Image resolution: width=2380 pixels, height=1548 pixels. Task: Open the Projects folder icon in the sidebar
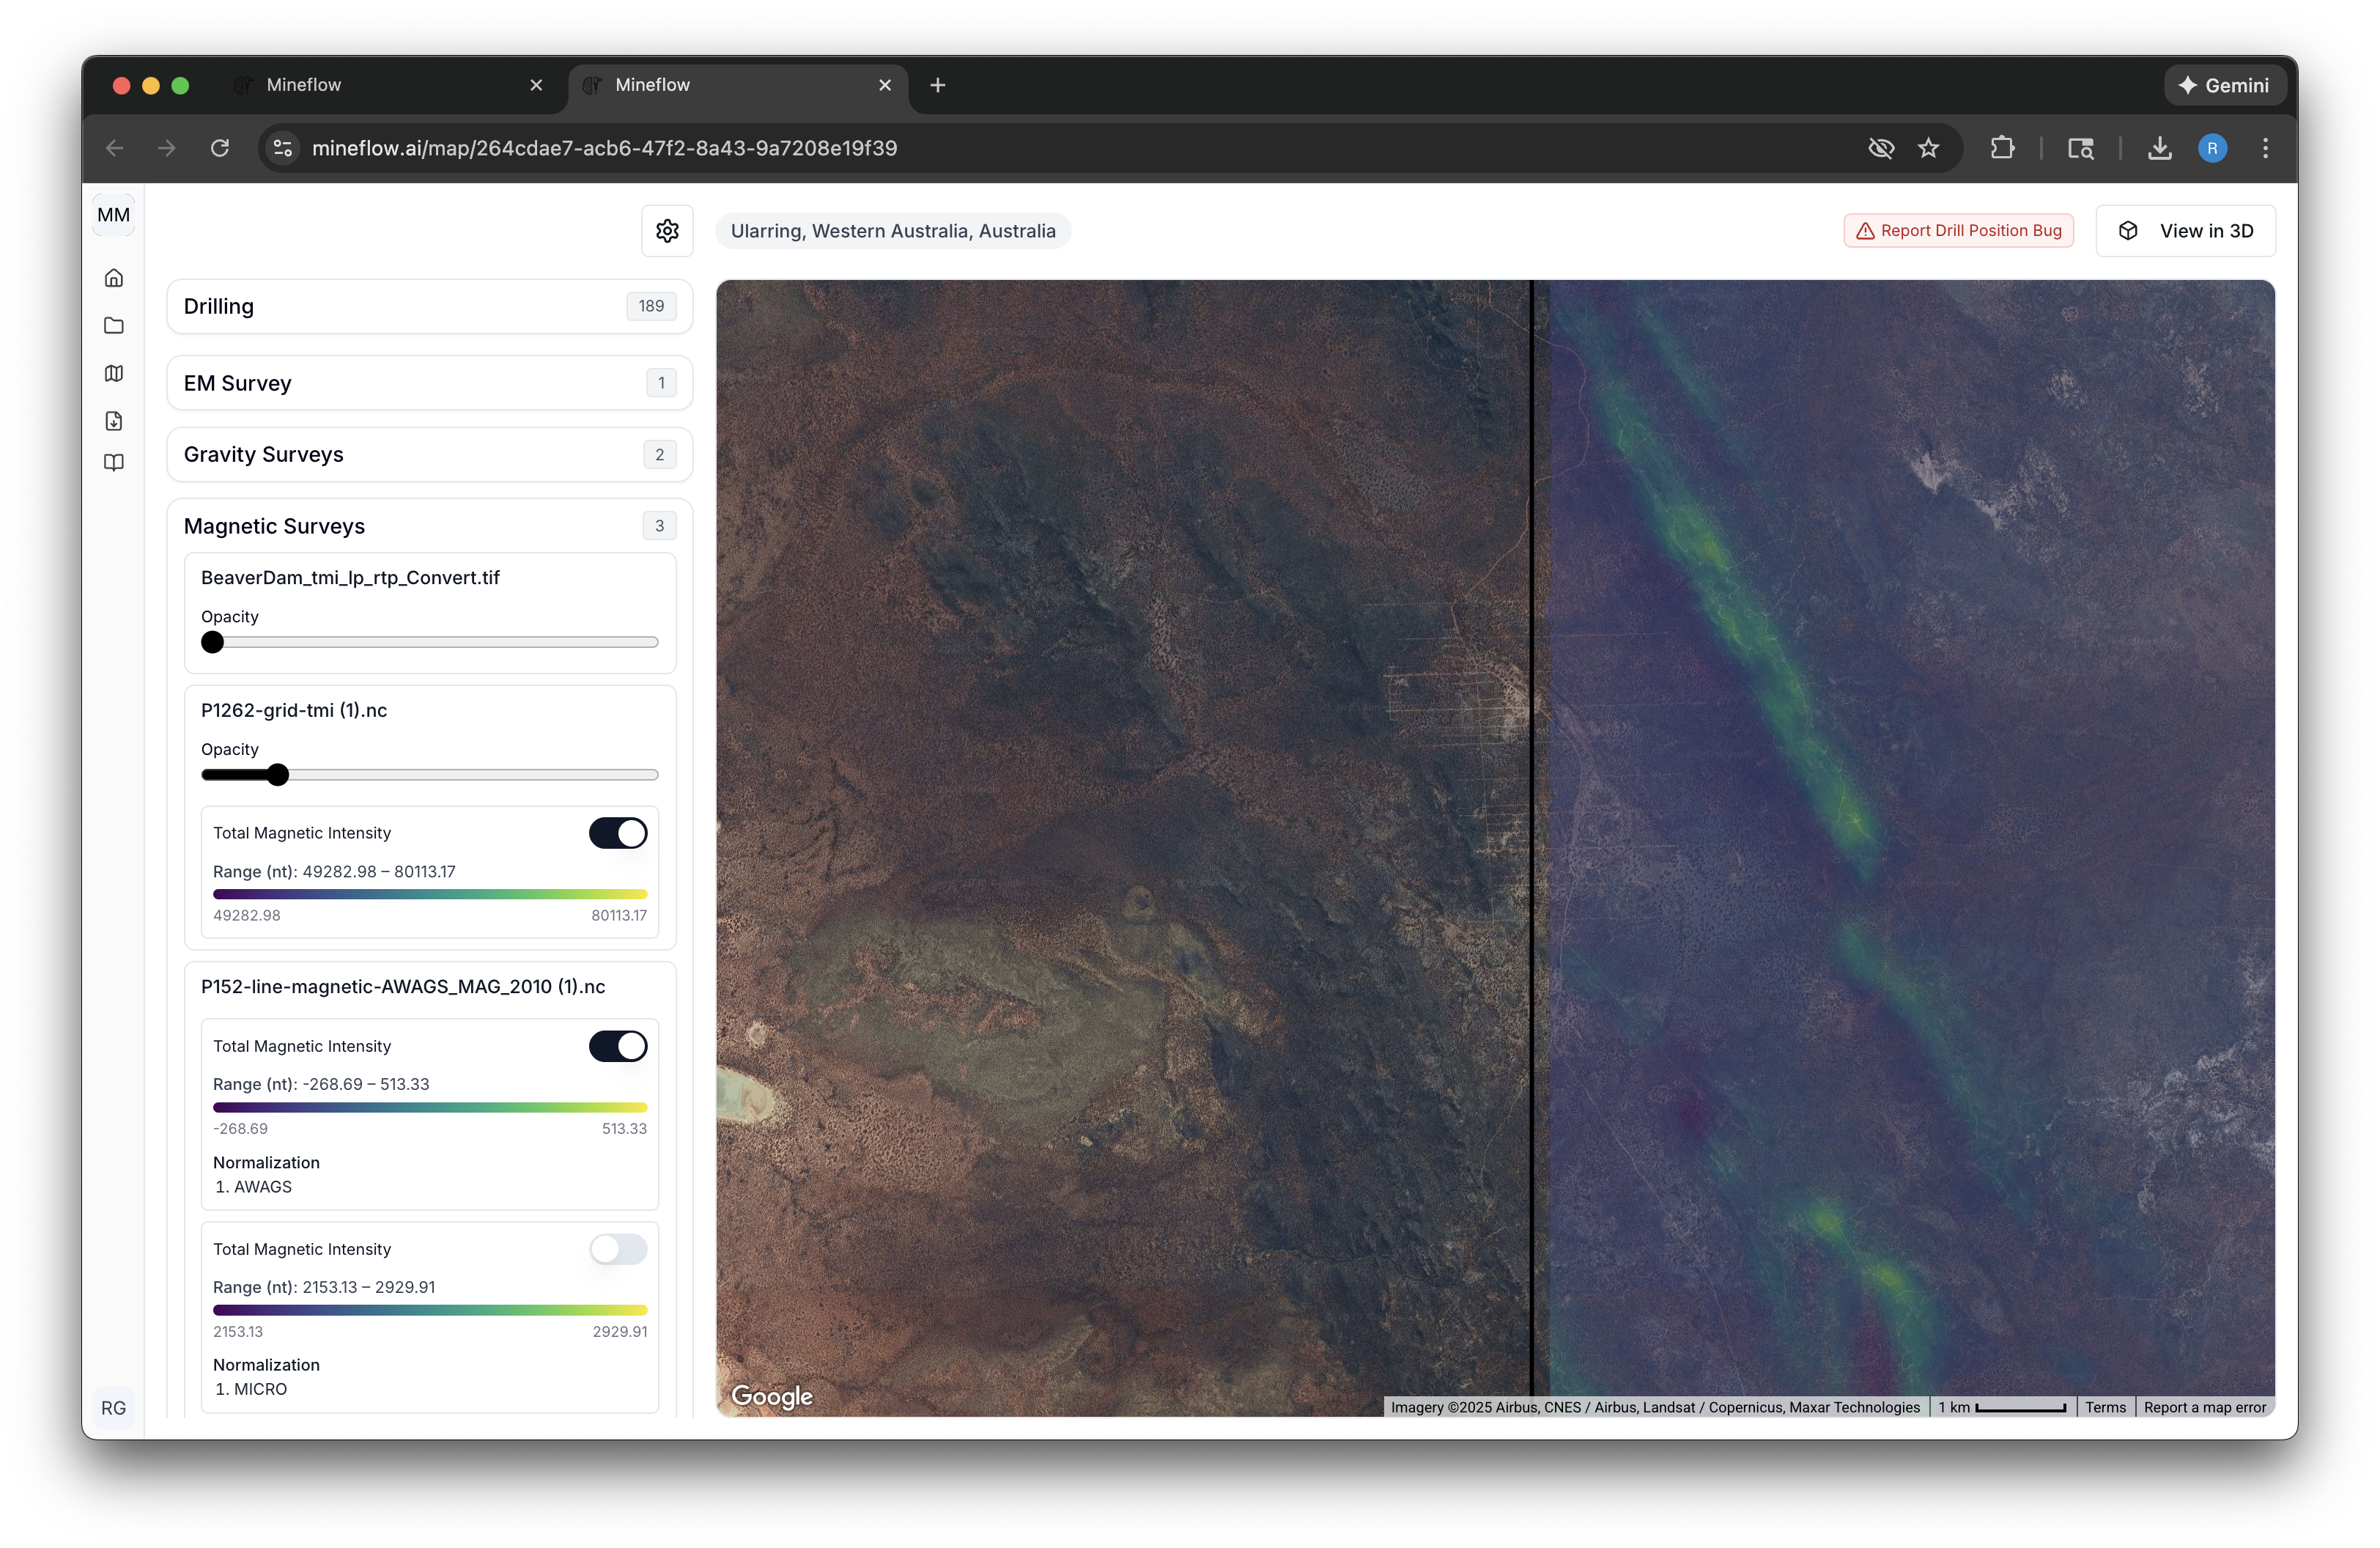(114, 325)
